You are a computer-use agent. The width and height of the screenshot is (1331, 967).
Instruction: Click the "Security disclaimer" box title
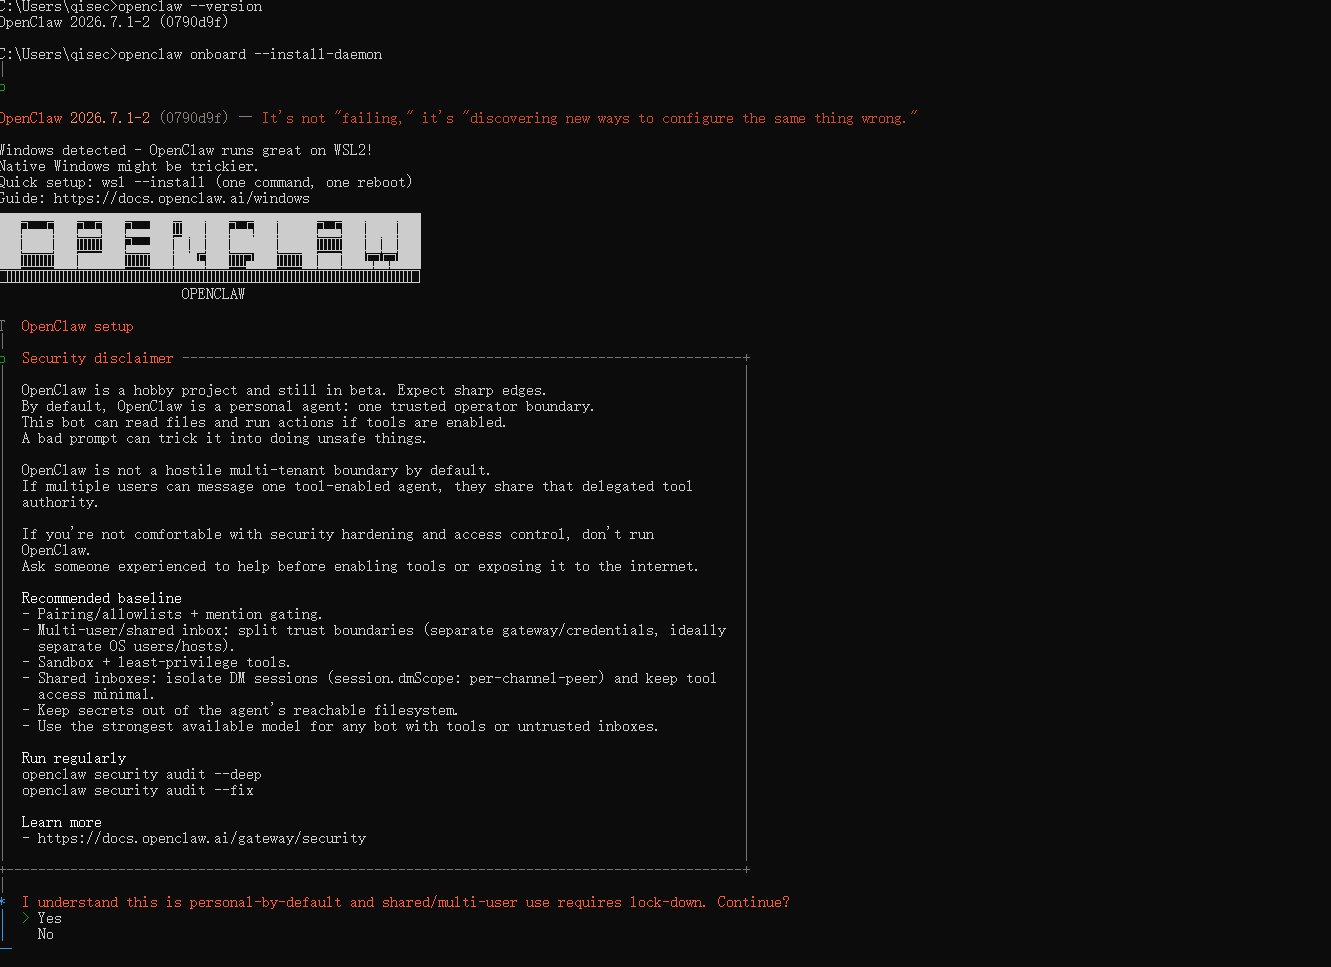[98, 358]
